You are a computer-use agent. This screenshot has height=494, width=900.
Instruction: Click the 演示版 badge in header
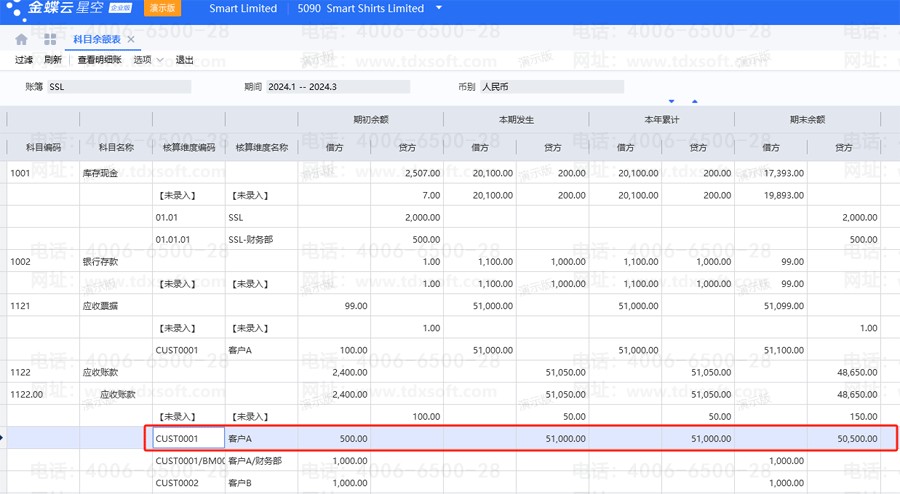tap(162, 9)
